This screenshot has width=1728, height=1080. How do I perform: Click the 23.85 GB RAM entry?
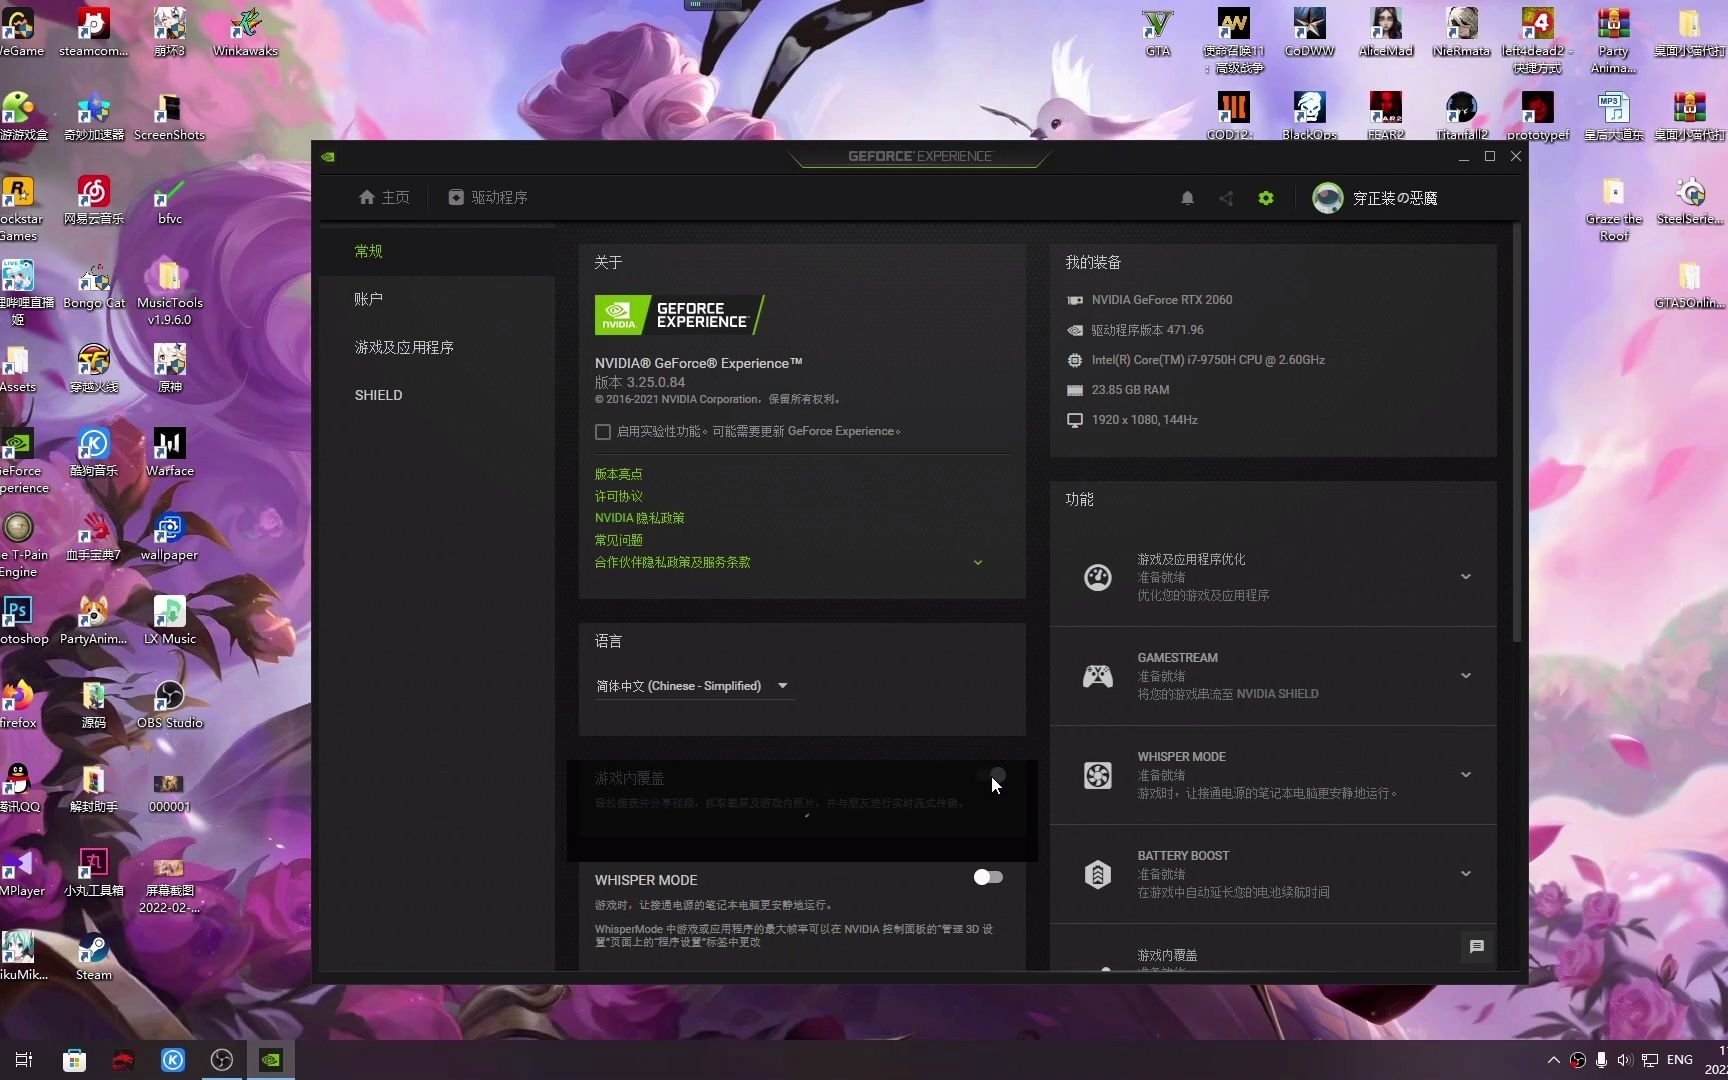click(1130, 390)
